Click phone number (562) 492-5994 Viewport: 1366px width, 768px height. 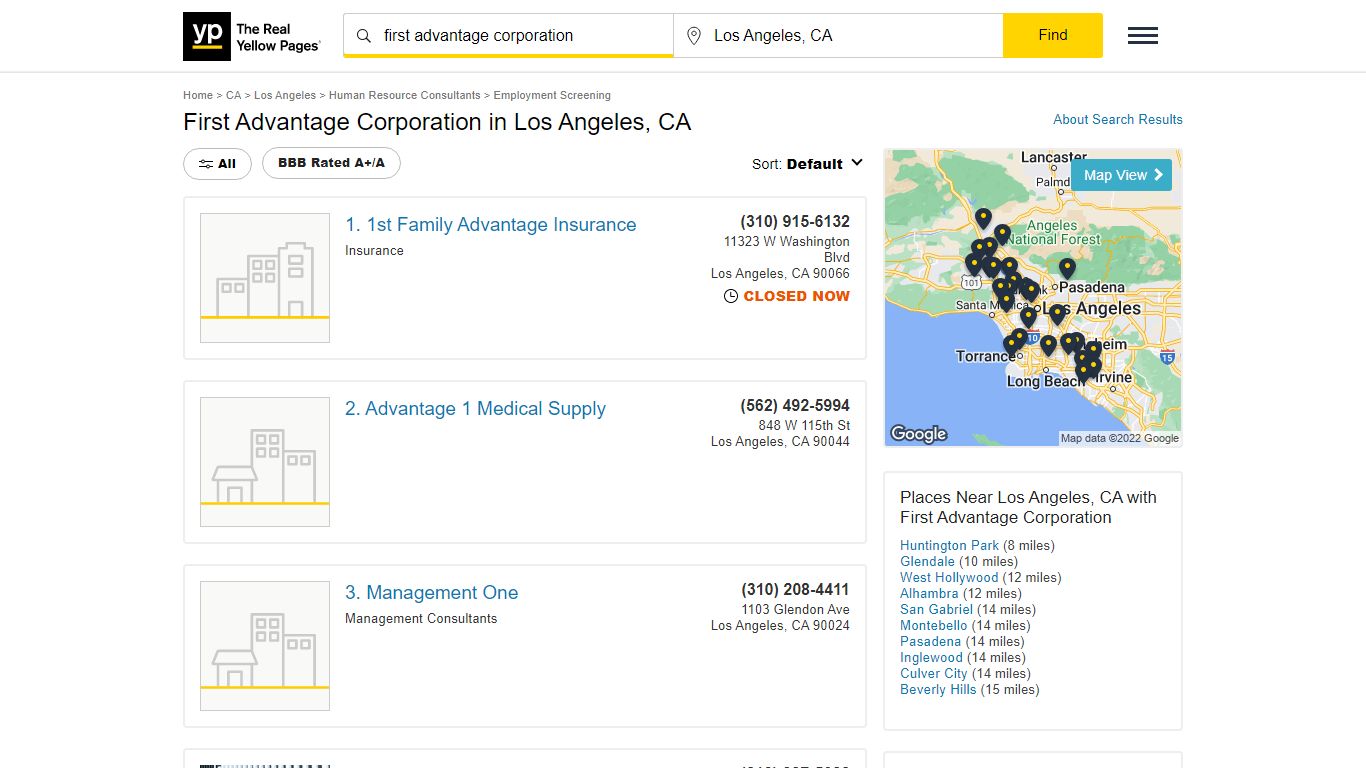click(x=795, y=405)
